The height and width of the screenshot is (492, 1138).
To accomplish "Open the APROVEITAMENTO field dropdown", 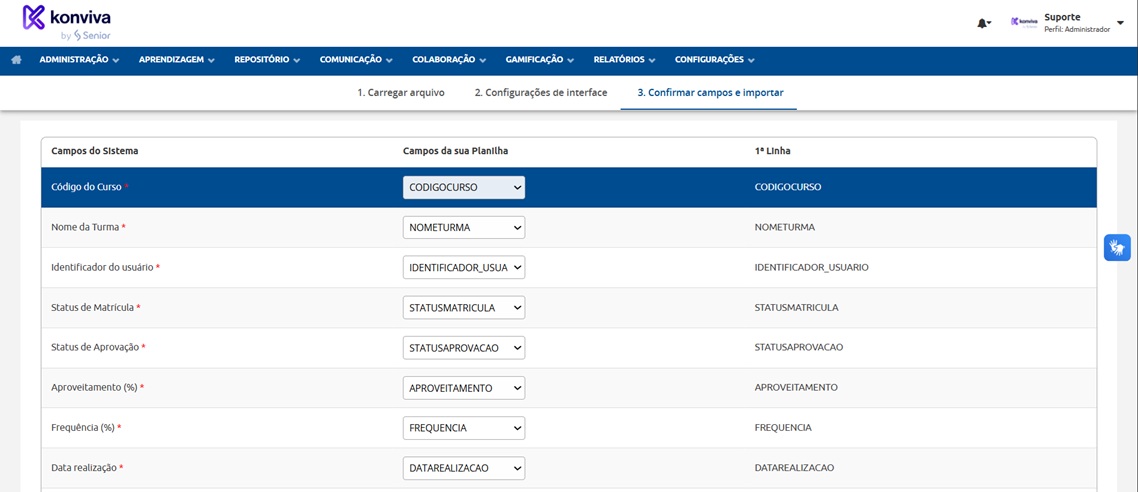I will click(464, 388).
